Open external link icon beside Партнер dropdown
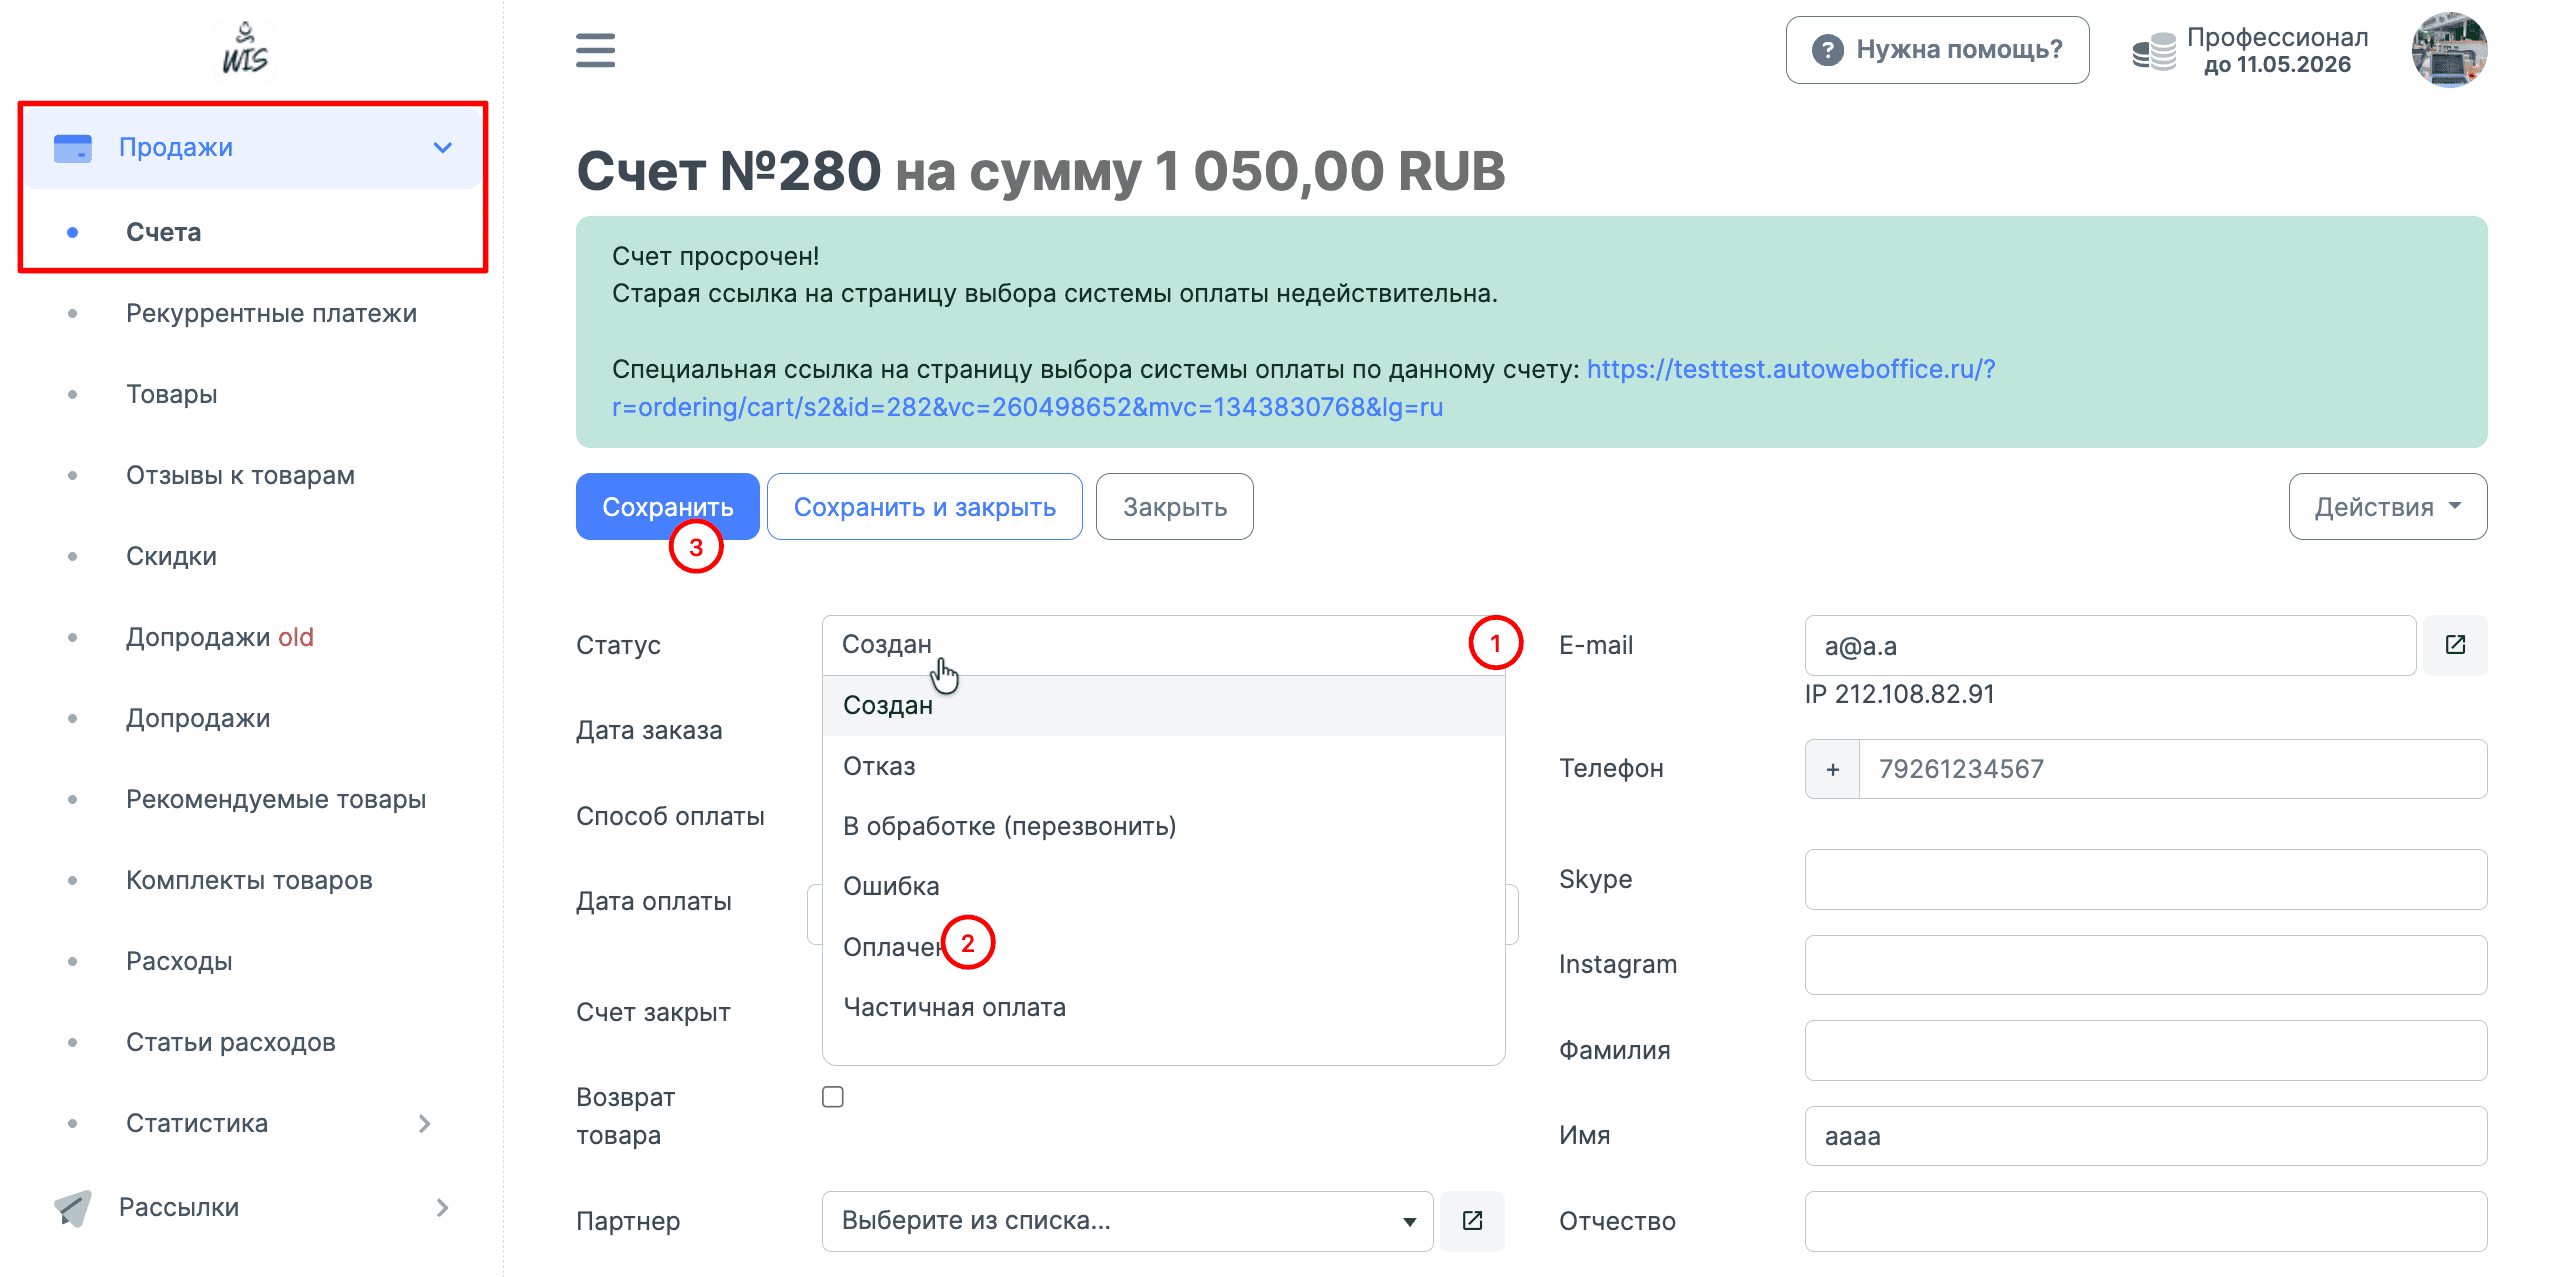 click(1472, 1220)
